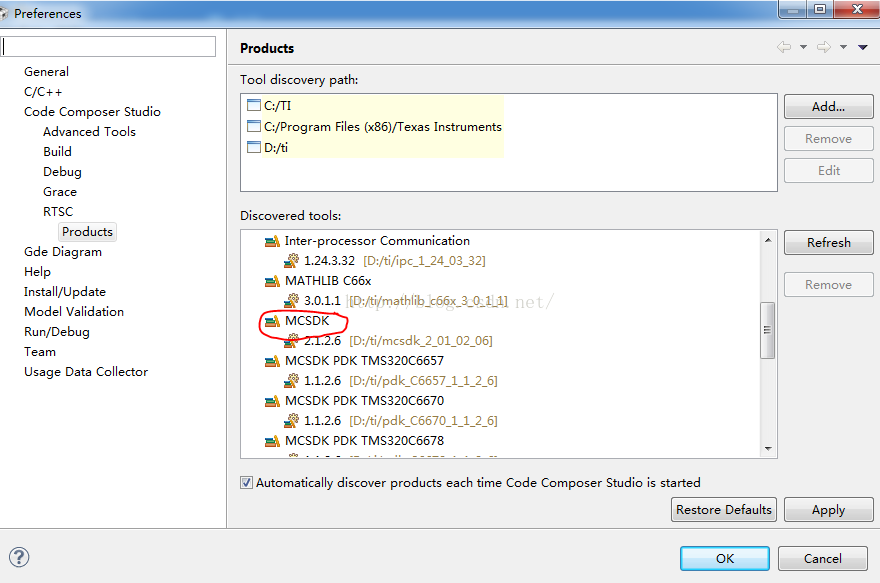Toggle automatically discover products on startup

(246, 483)
